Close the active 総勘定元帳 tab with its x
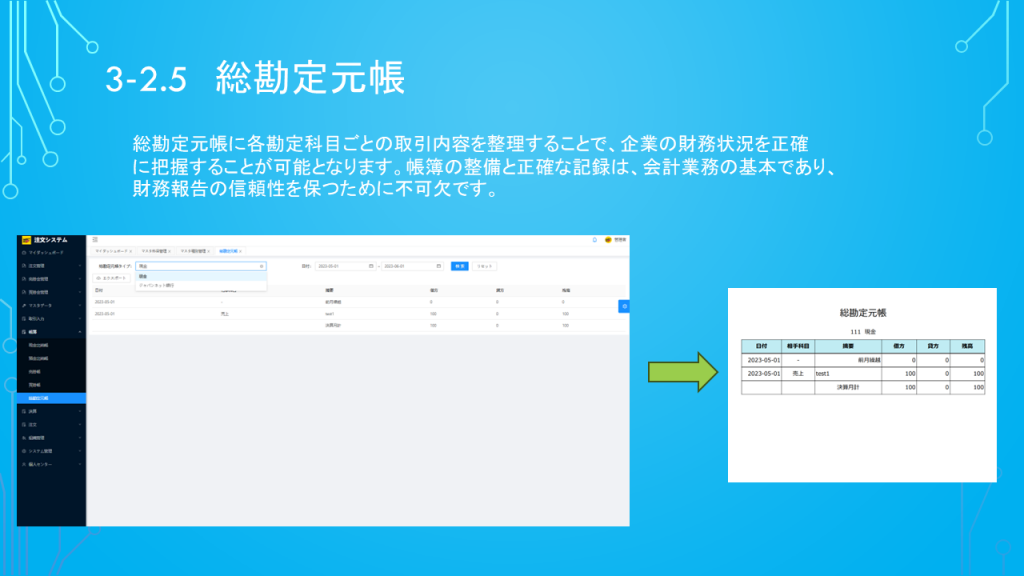Screen dimensions: 1024x576 (240, 251)
